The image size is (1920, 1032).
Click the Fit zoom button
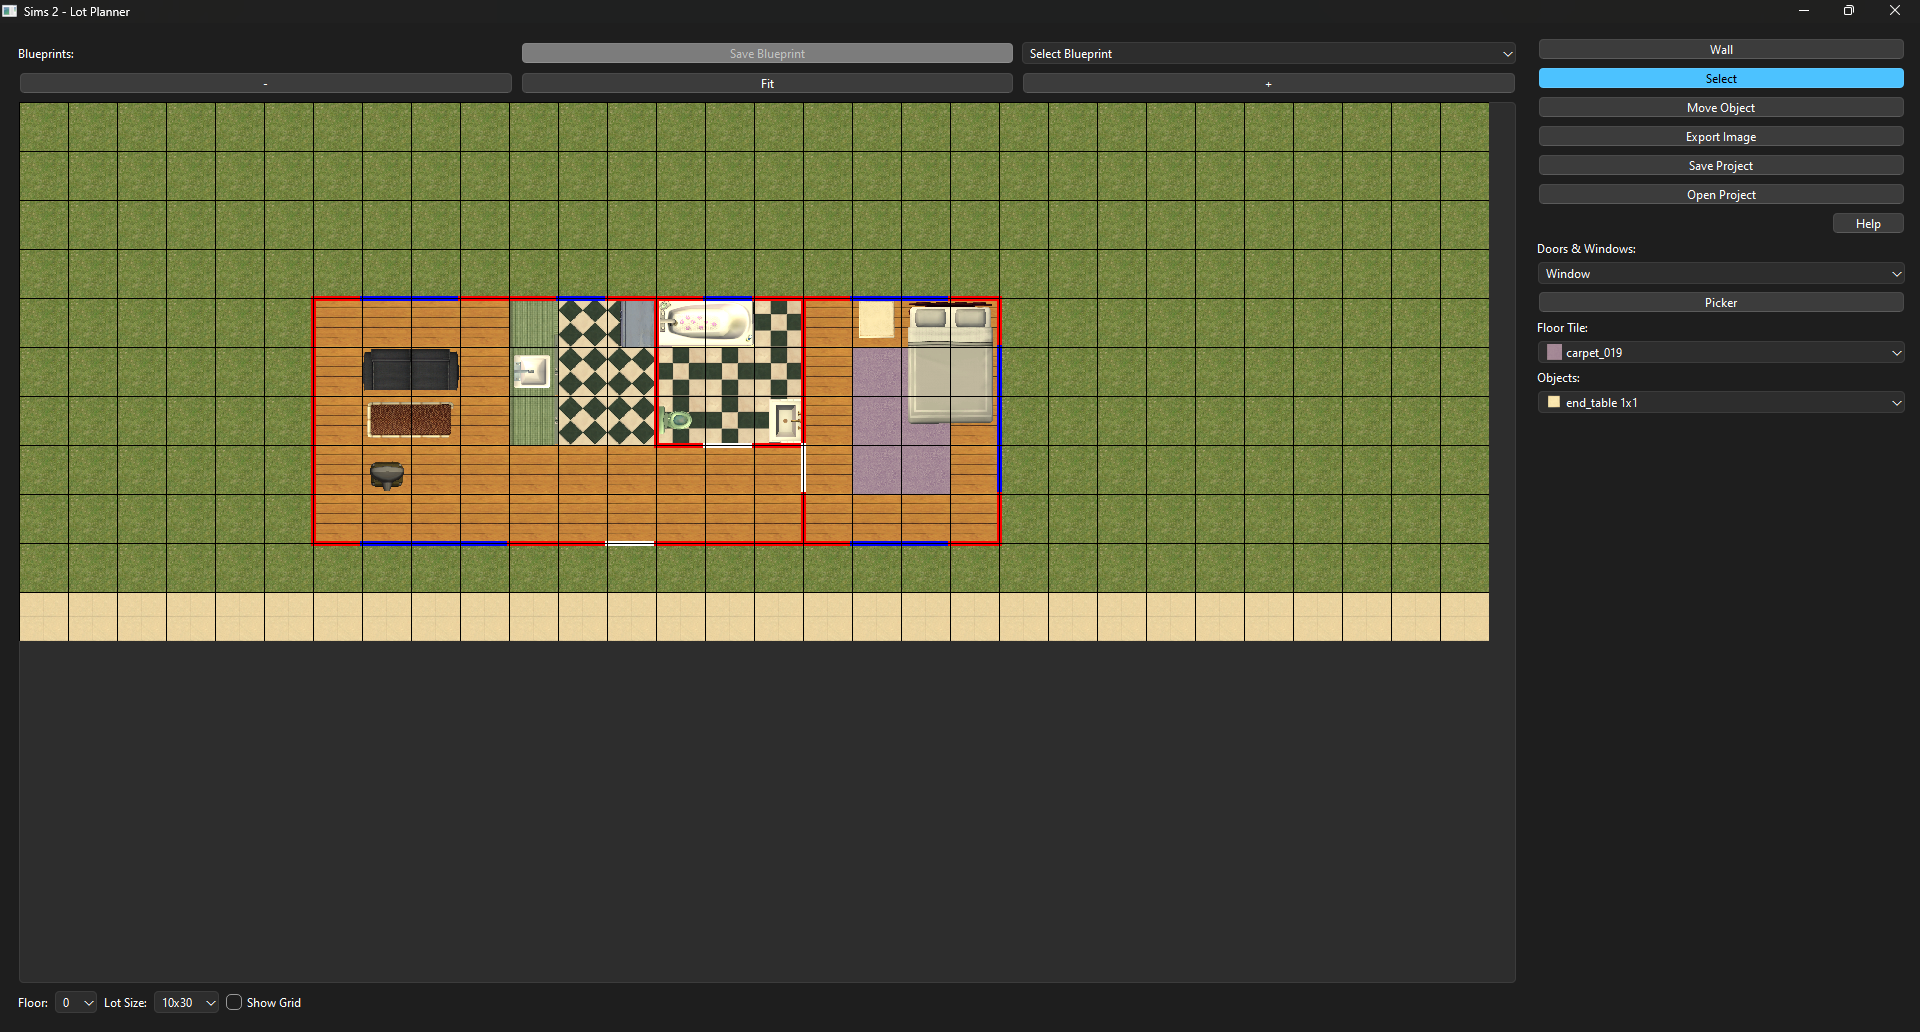pyautogui.click(x=767, y=83)
